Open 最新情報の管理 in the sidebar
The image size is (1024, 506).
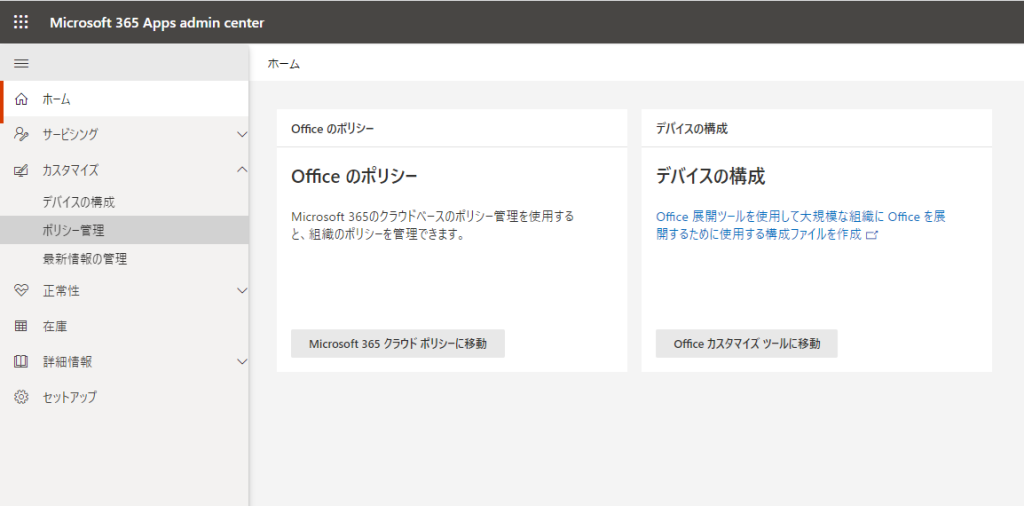pyautogui.click(x=84, y=259)
